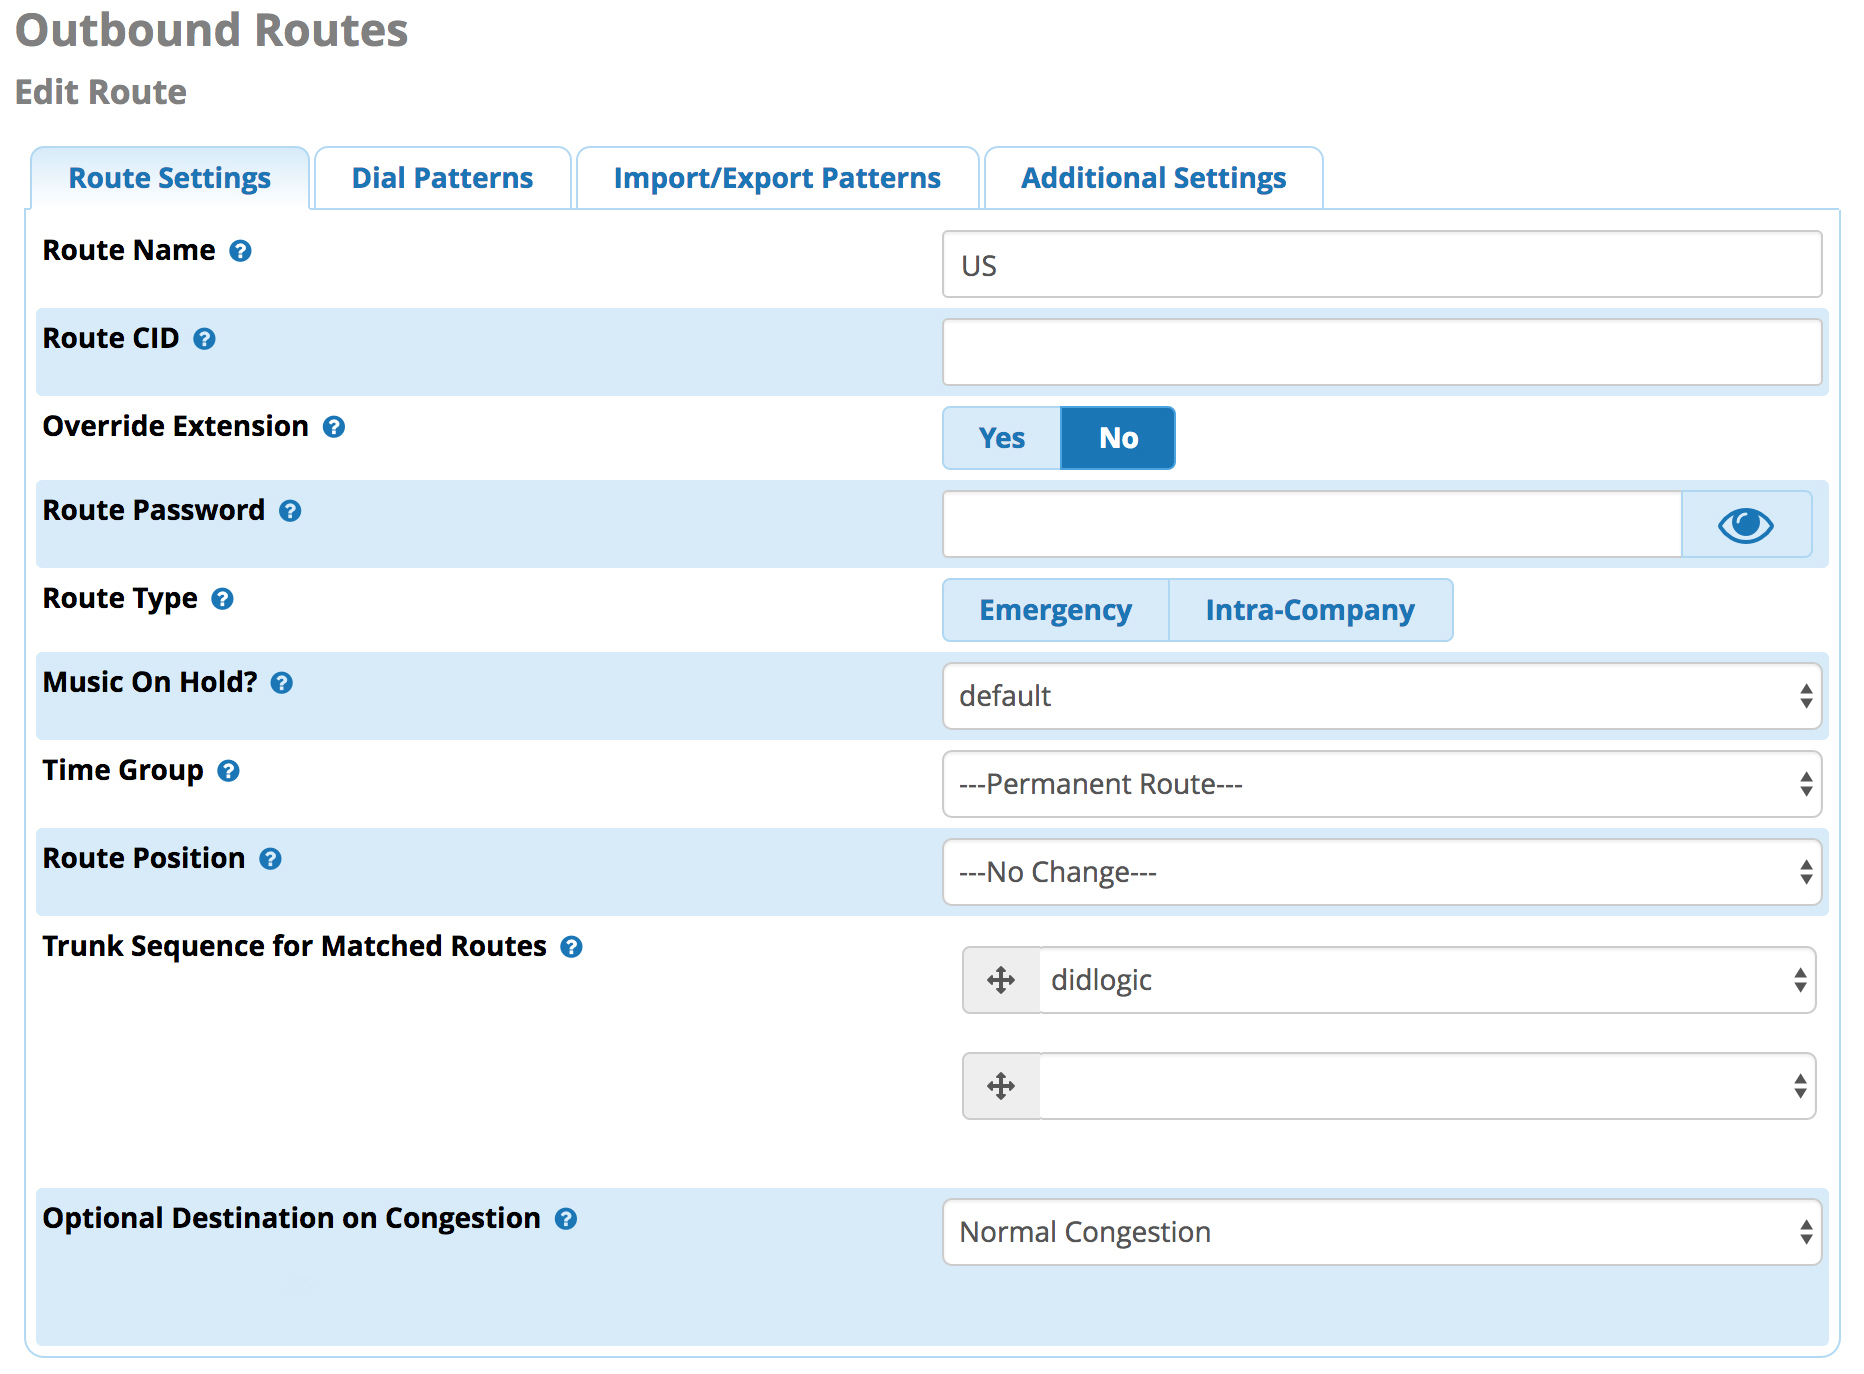
Task: Switch to the Dial Patterns tab
Action: tap(441, 177)
